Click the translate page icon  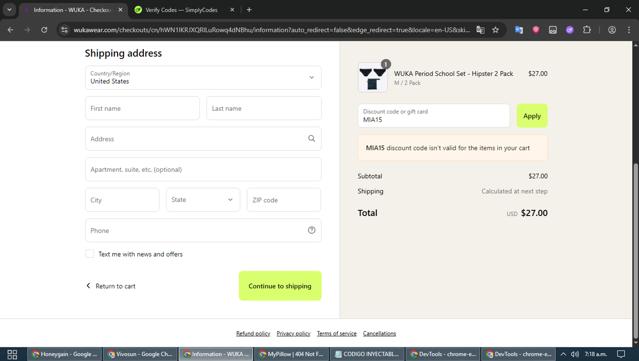point(480,30)
